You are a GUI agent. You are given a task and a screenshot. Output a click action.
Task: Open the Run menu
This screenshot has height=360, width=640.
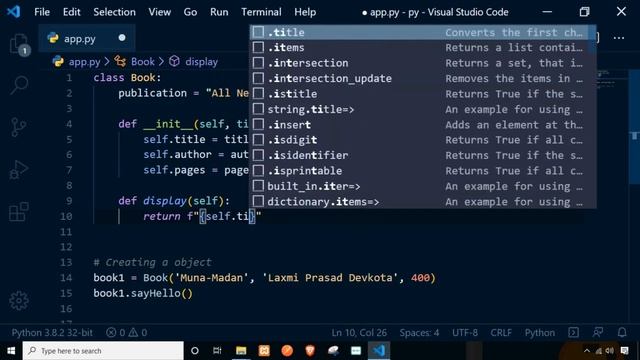[219, 12]
